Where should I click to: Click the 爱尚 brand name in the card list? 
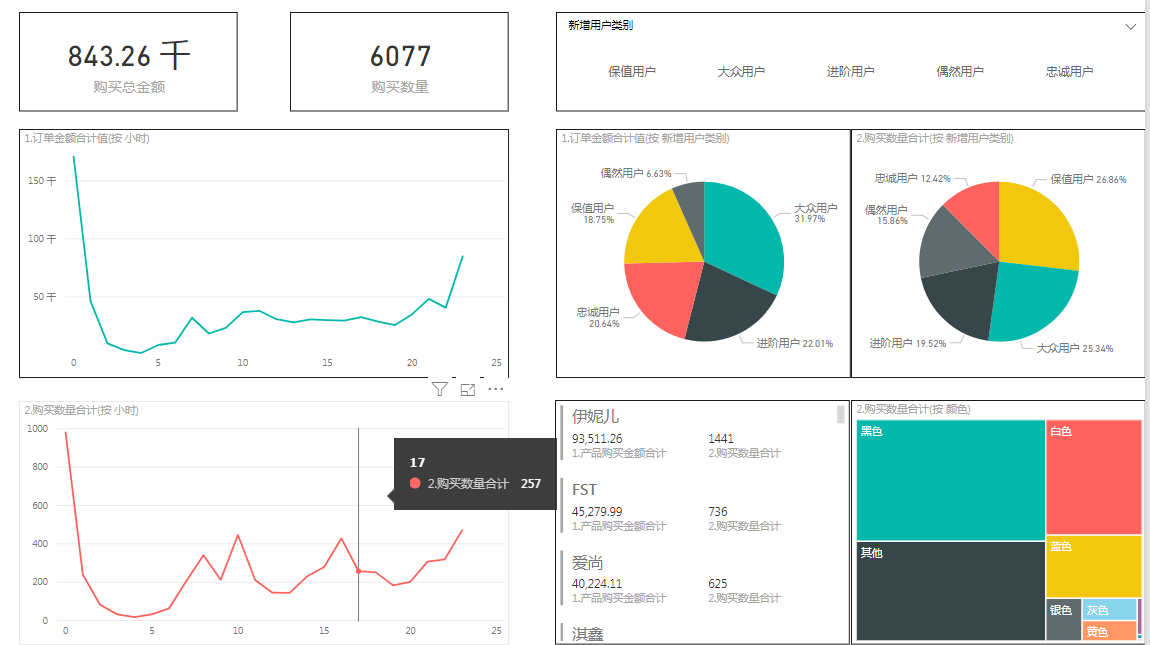[587, 563]
